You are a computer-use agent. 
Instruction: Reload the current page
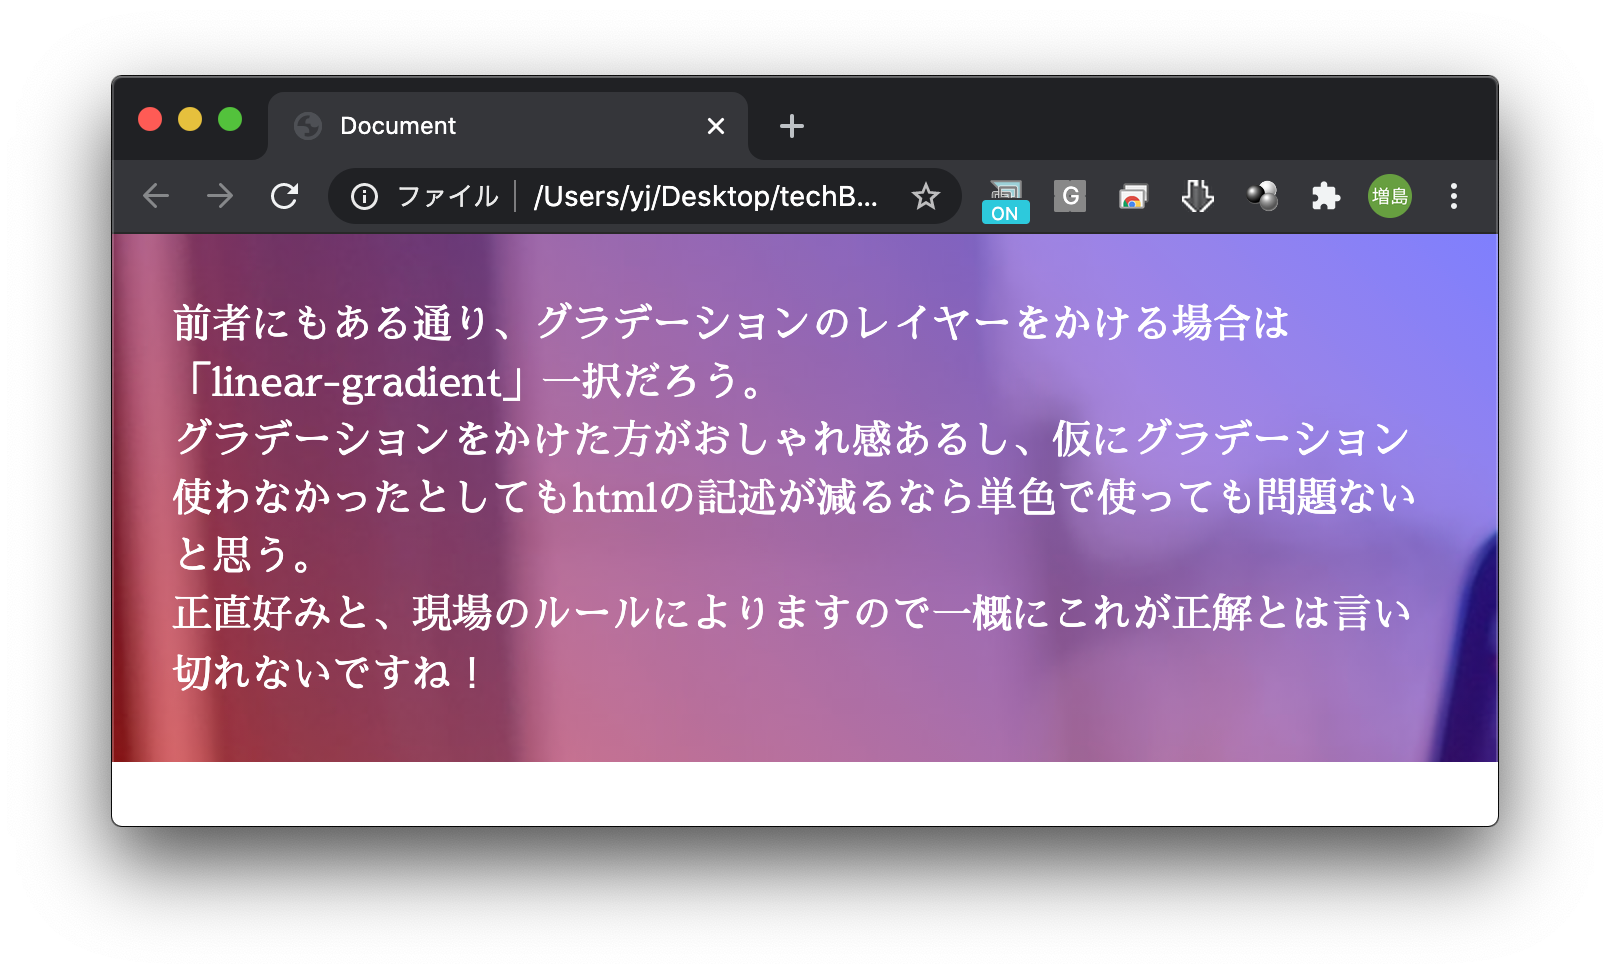[286, 196]
